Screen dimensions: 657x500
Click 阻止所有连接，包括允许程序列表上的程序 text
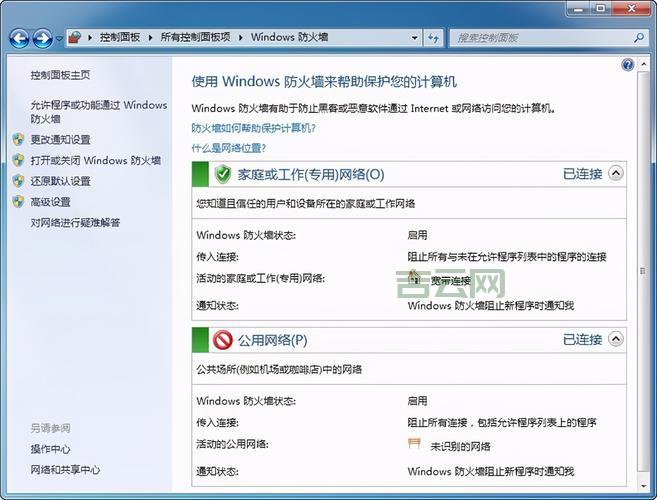502,422
